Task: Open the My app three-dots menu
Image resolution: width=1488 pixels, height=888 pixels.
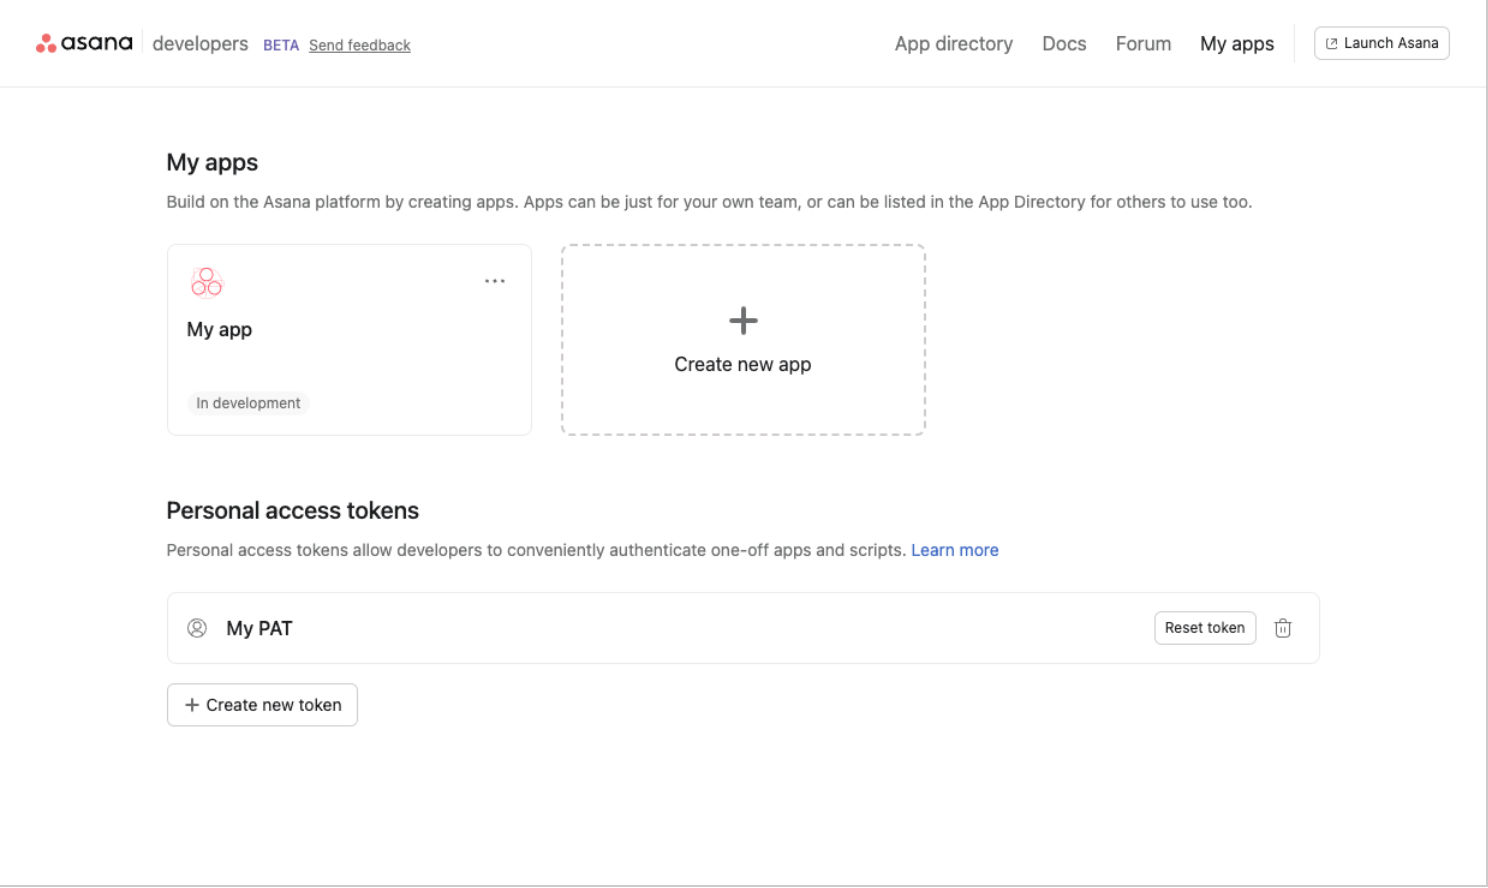Action: pyautogui.click(x=494, y=281)
